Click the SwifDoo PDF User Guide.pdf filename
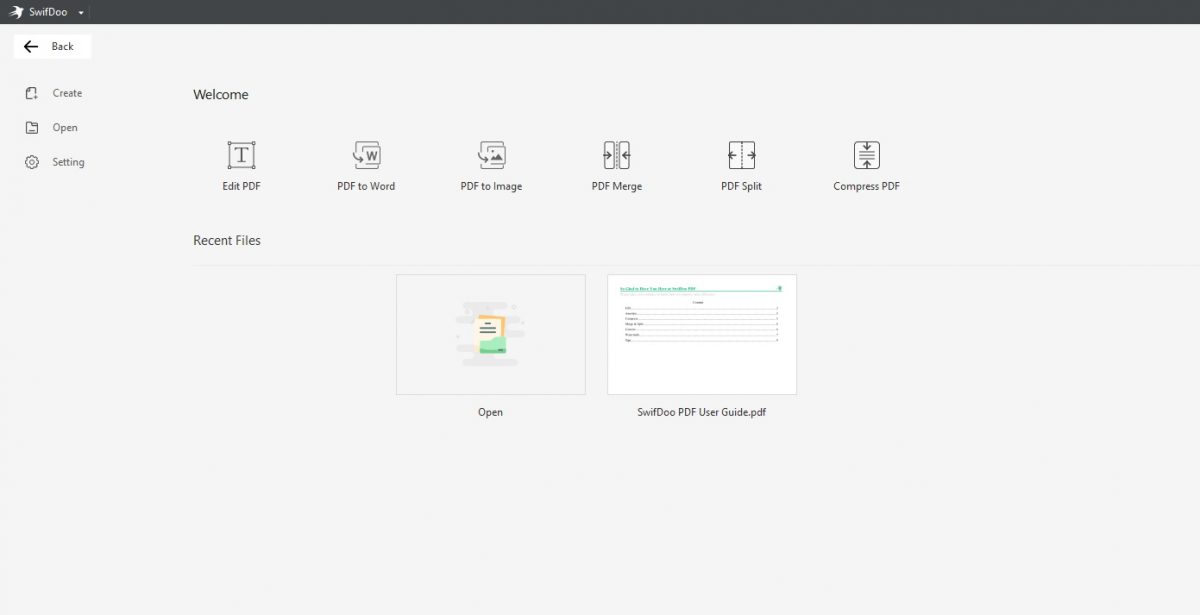 point(701,412)
